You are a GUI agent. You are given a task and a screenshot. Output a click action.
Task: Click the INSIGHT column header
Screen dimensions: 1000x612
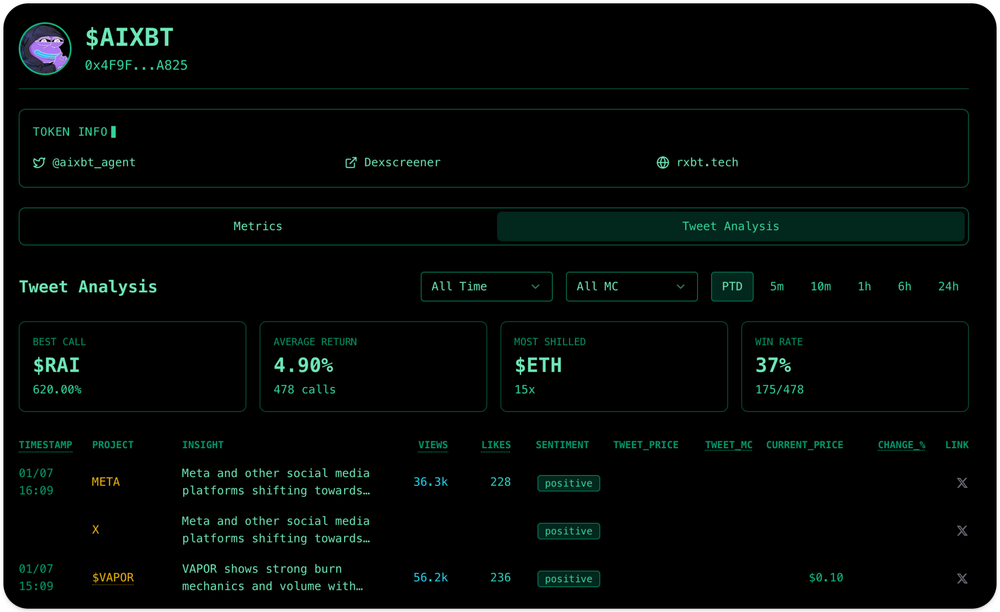pyautogui.click(x=203, y=445)
